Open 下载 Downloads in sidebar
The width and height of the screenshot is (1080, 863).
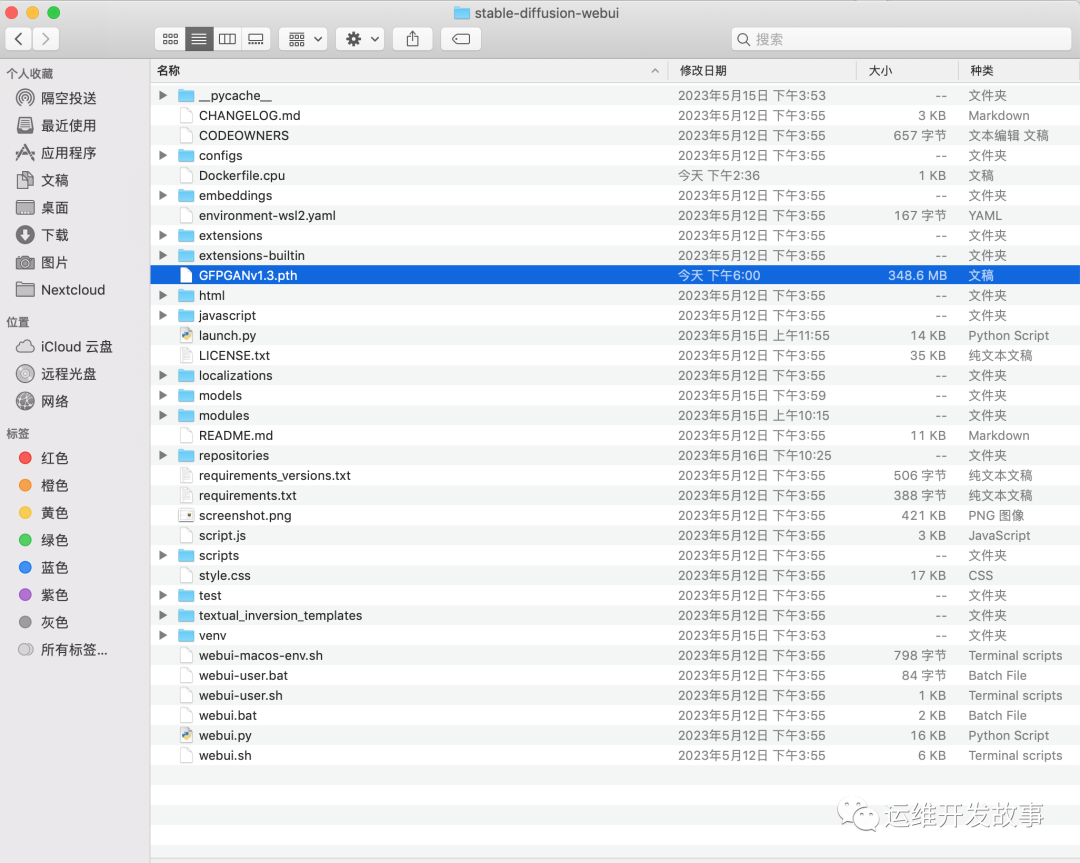(x=43, y=235)
